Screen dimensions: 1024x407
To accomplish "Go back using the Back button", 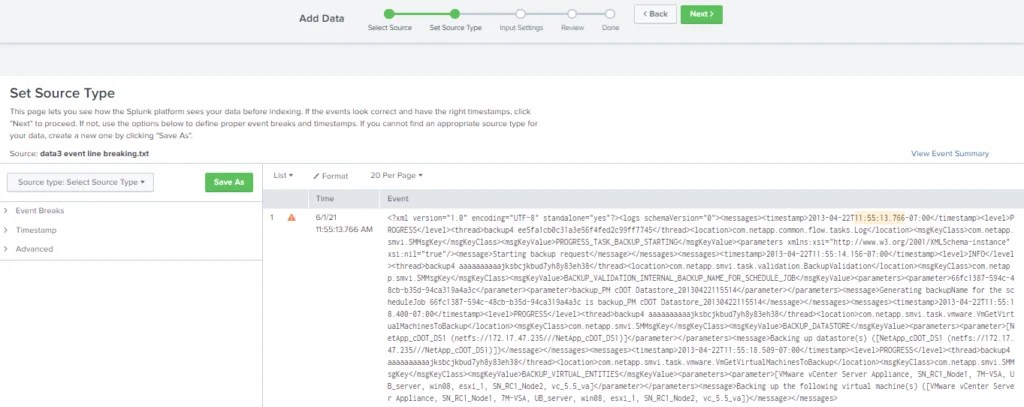I will pos(655,14).
